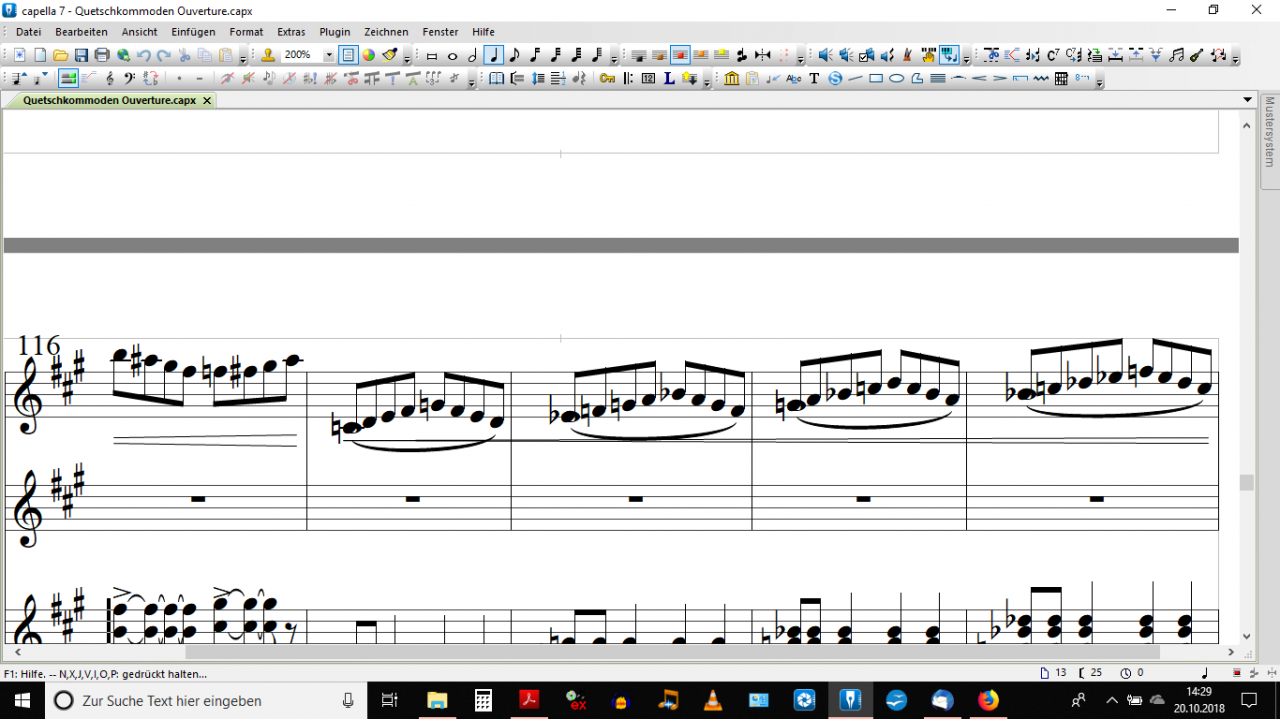Open the Datei menu
The width and height of the screenshot is (1280, 719).
[28, 32]
